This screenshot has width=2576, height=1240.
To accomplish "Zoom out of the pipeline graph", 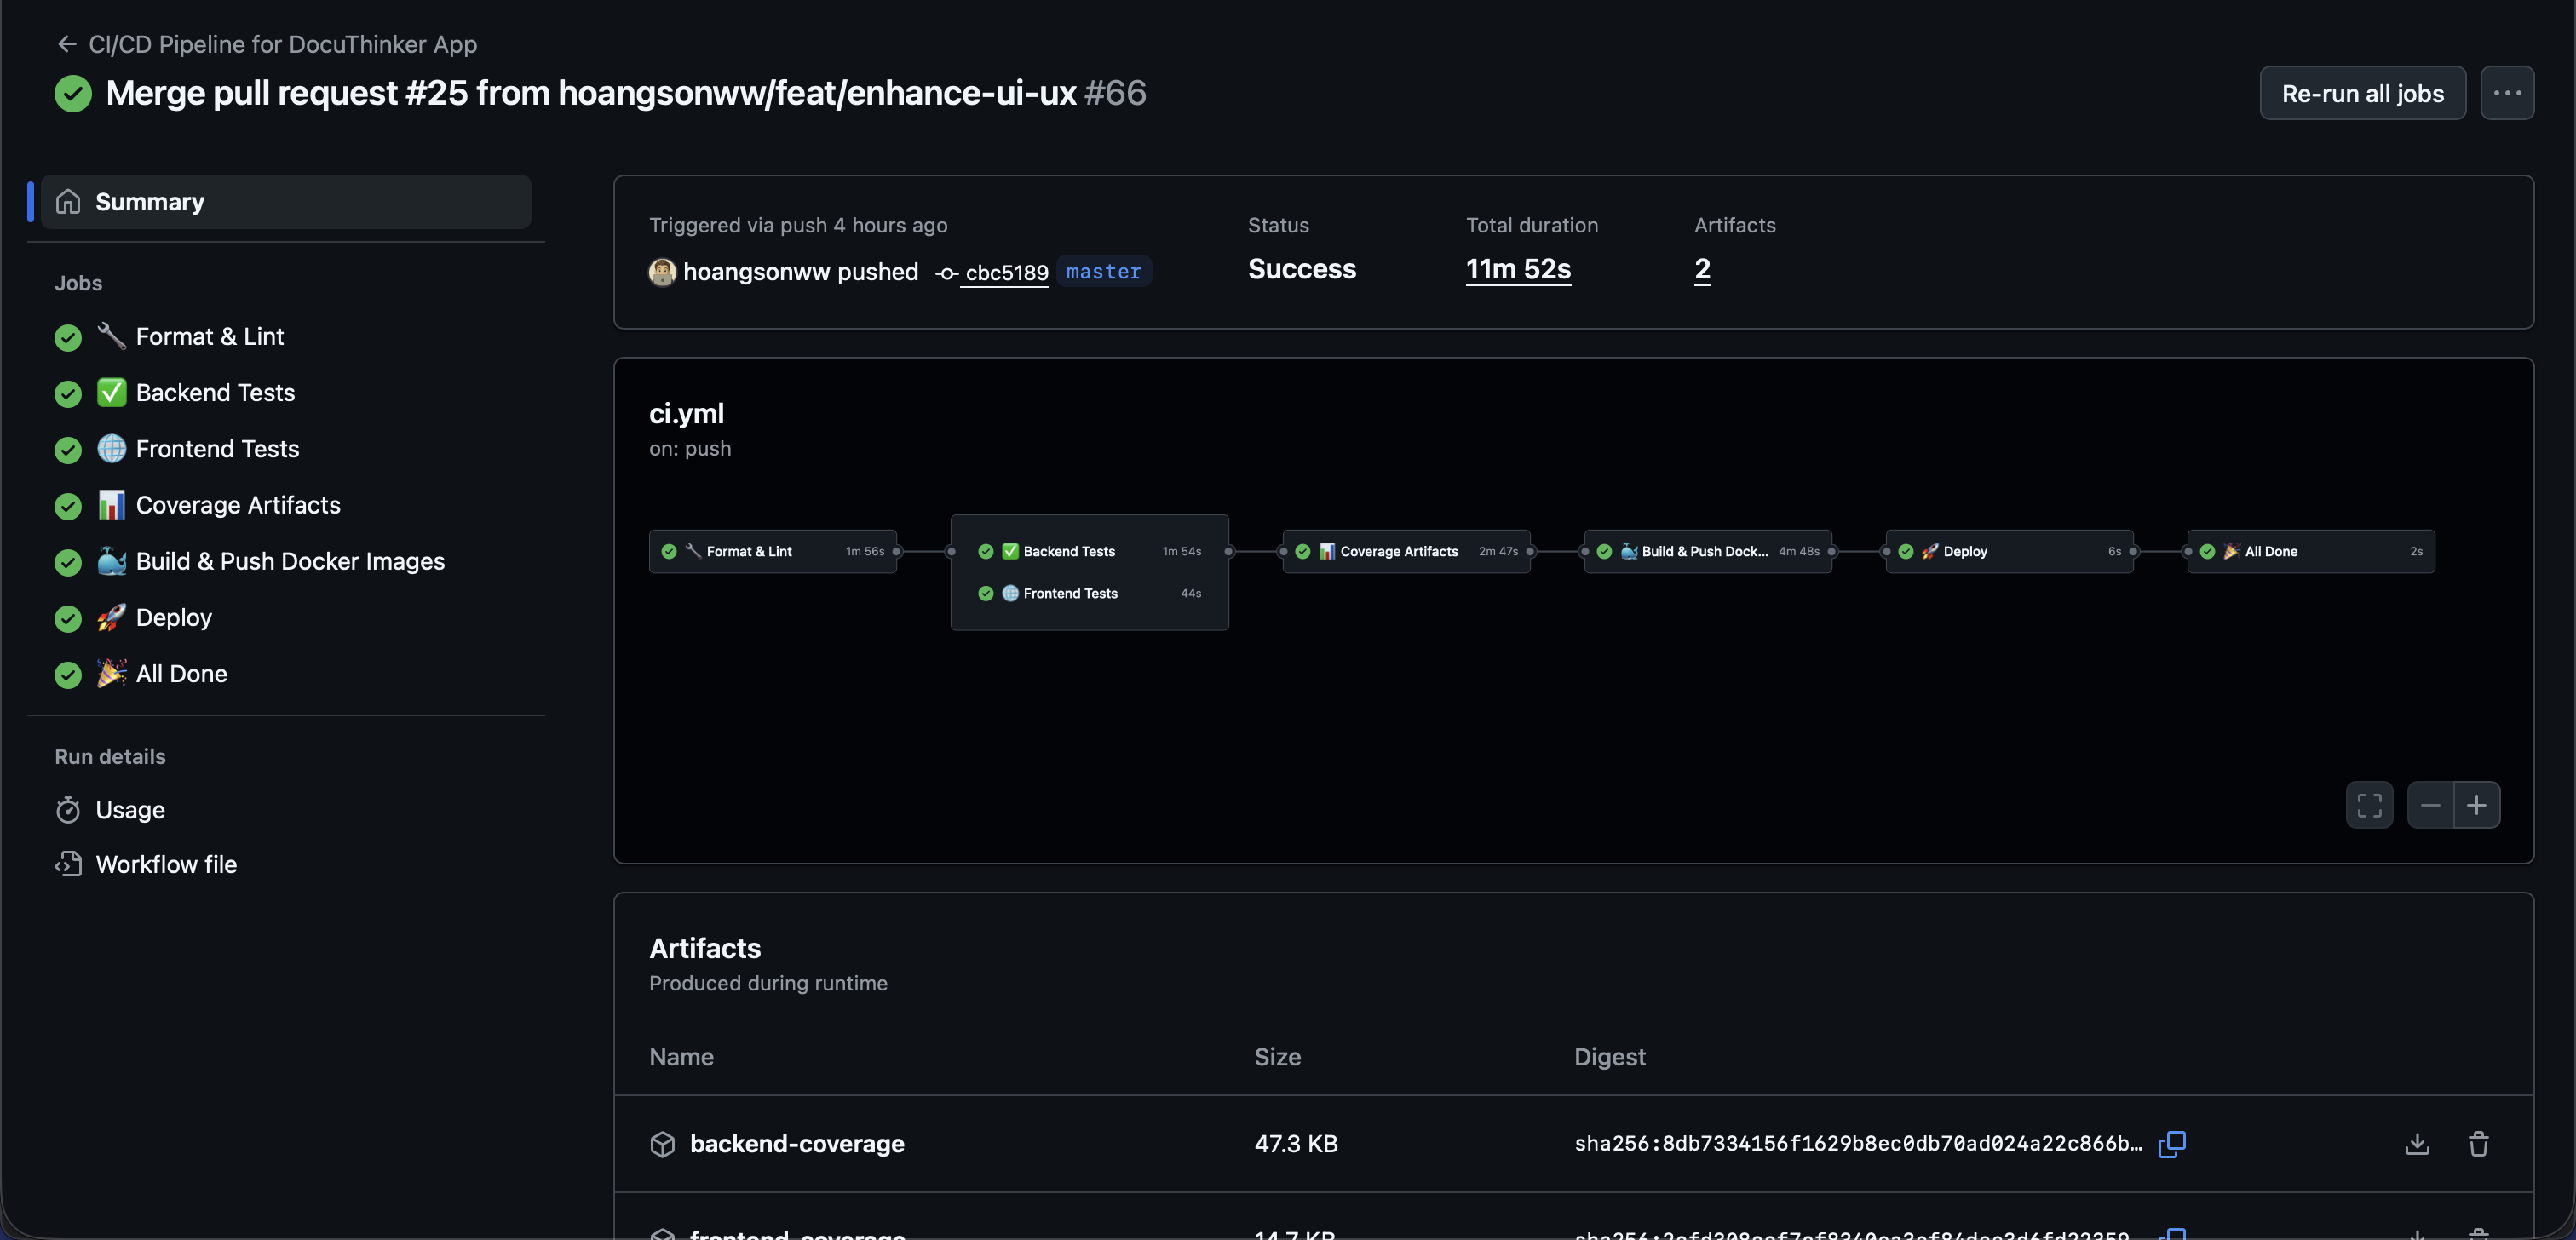I will [x=2430, y=805].
